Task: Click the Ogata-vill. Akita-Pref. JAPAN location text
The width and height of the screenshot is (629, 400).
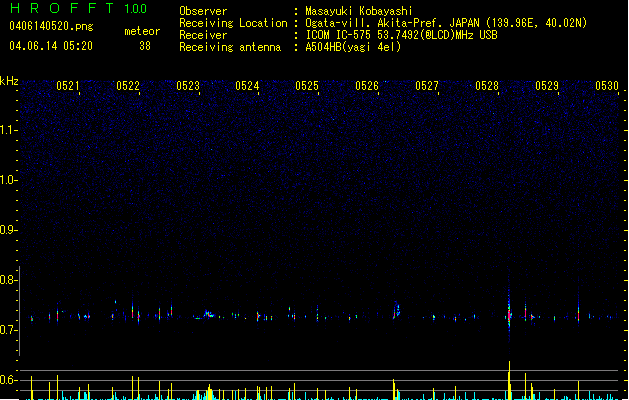Action: (446, 23)
